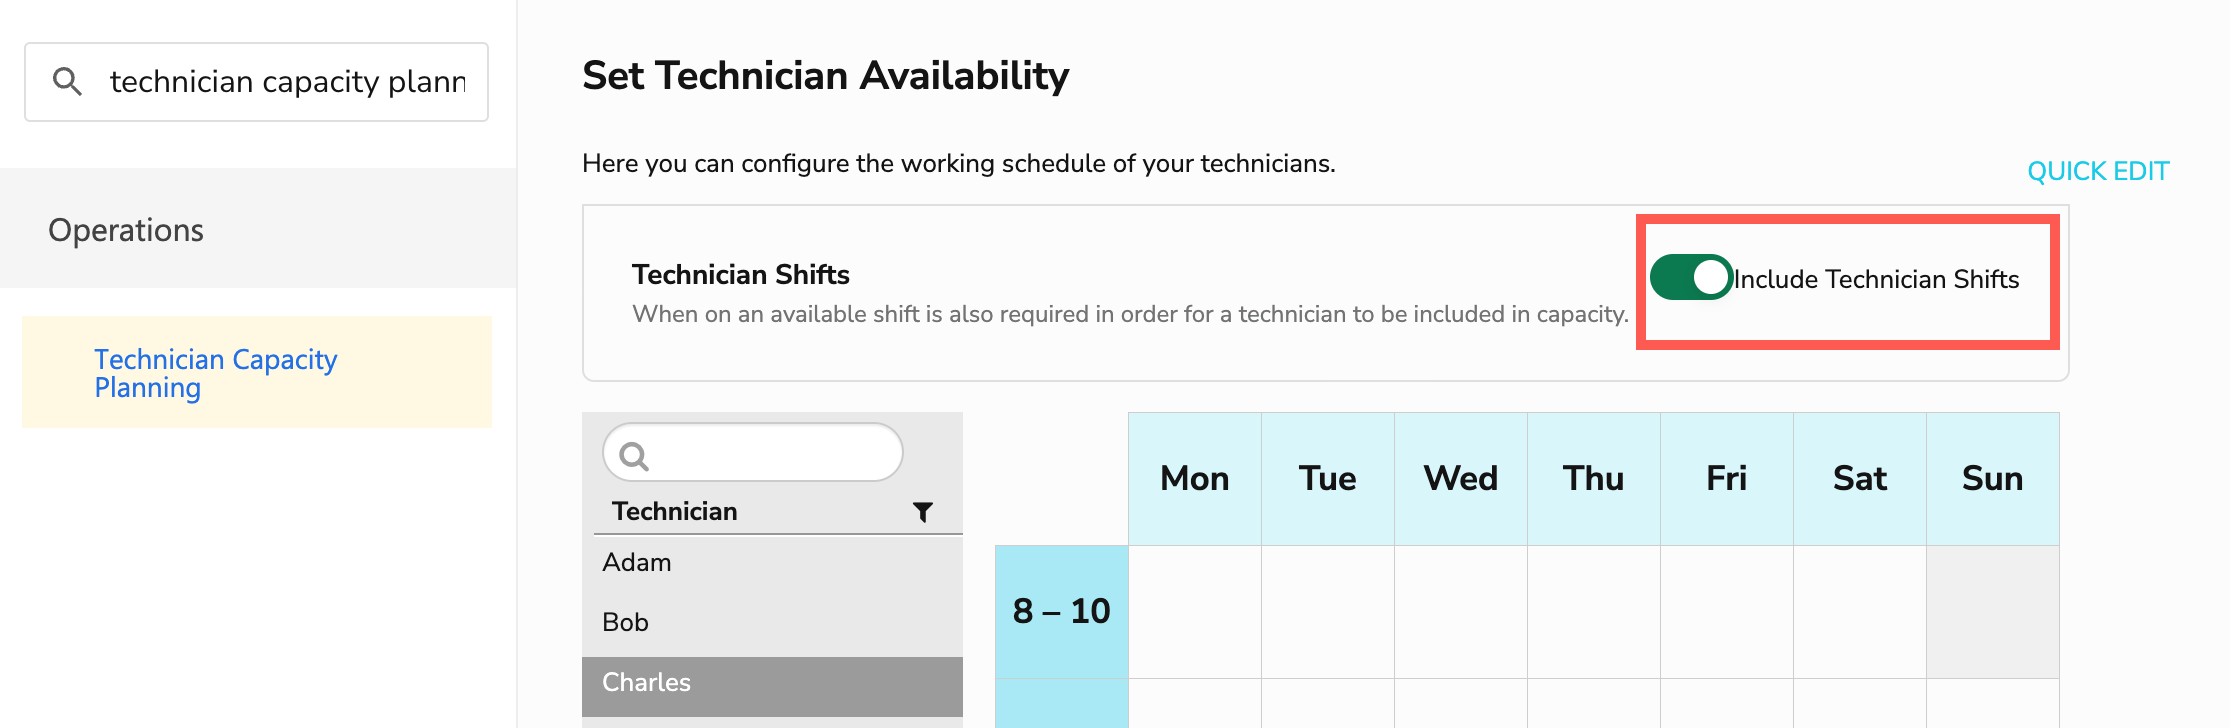Open QUICK EDIT mode
The height and width of the screenshot is (728, 2230).
click(x=2097, y=171)
